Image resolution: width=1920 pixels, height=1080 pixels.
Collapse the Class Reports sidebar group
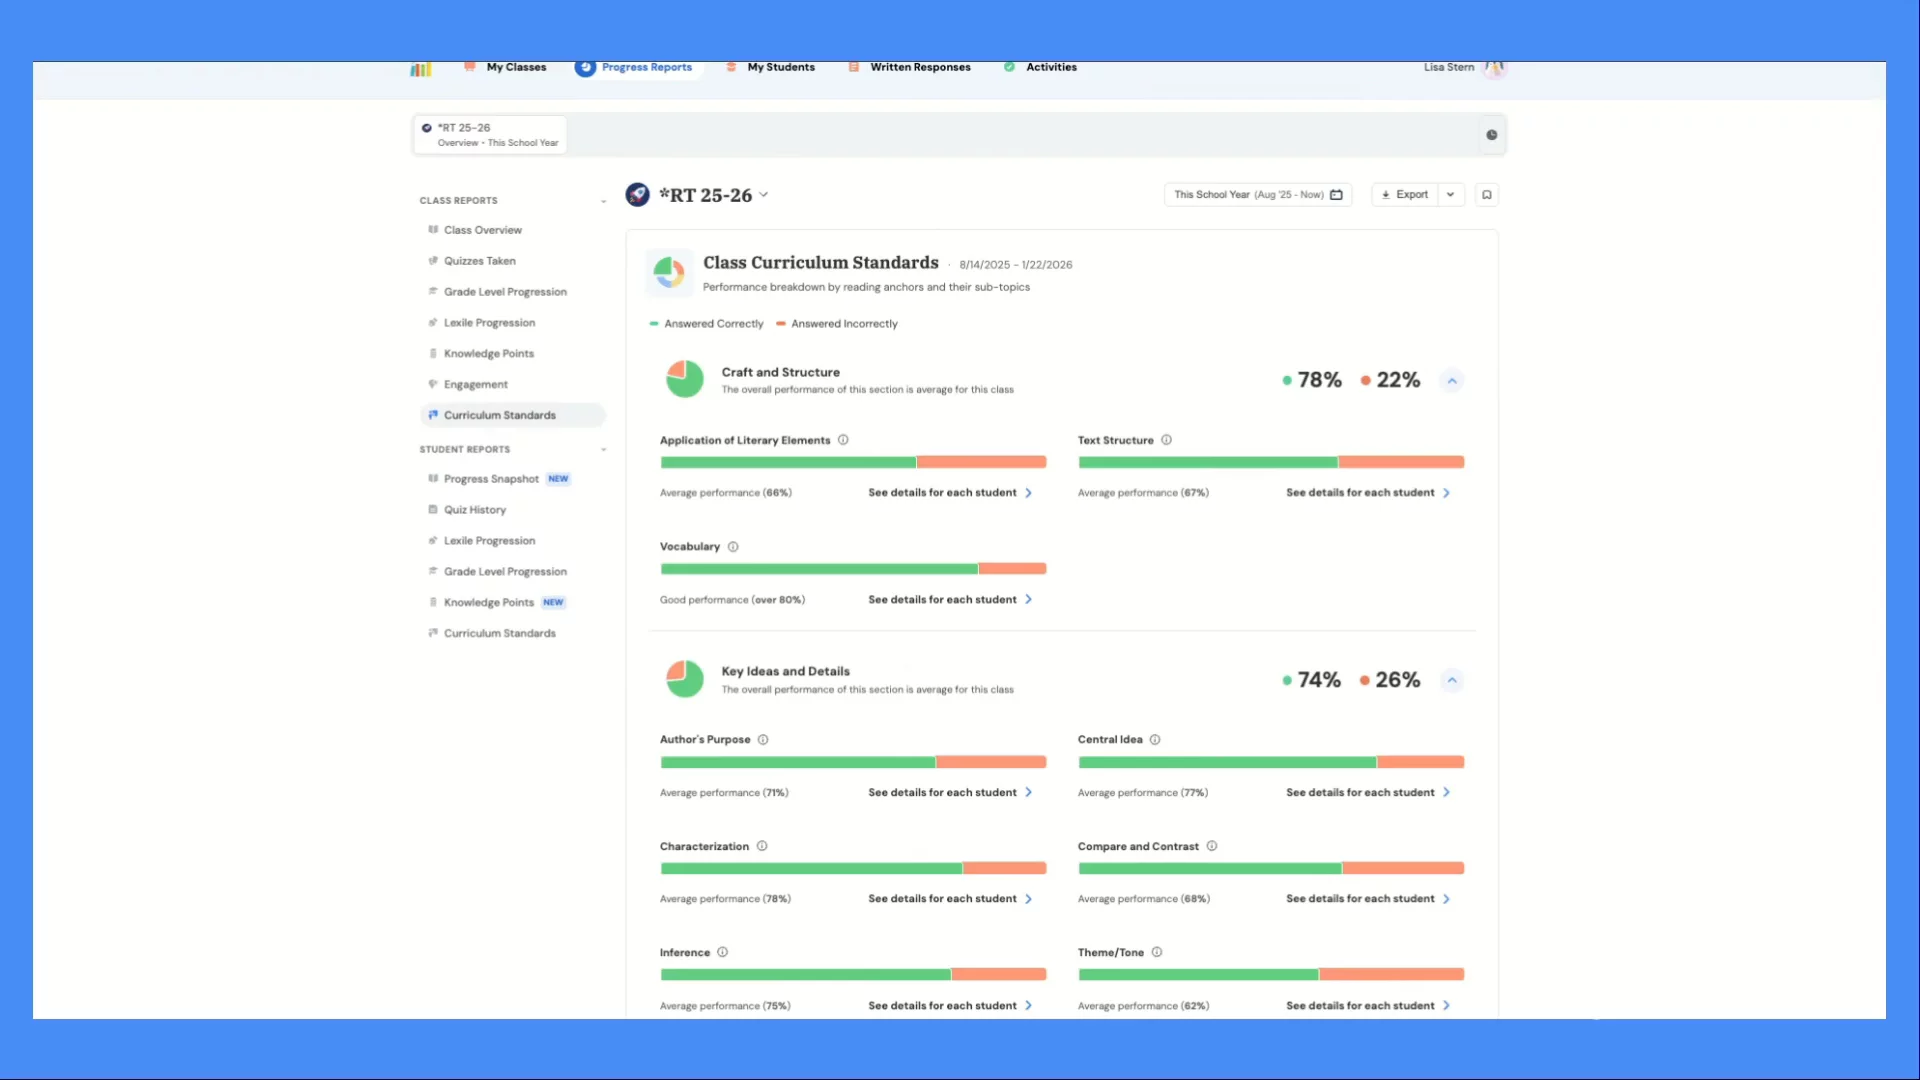pos(603,201)
